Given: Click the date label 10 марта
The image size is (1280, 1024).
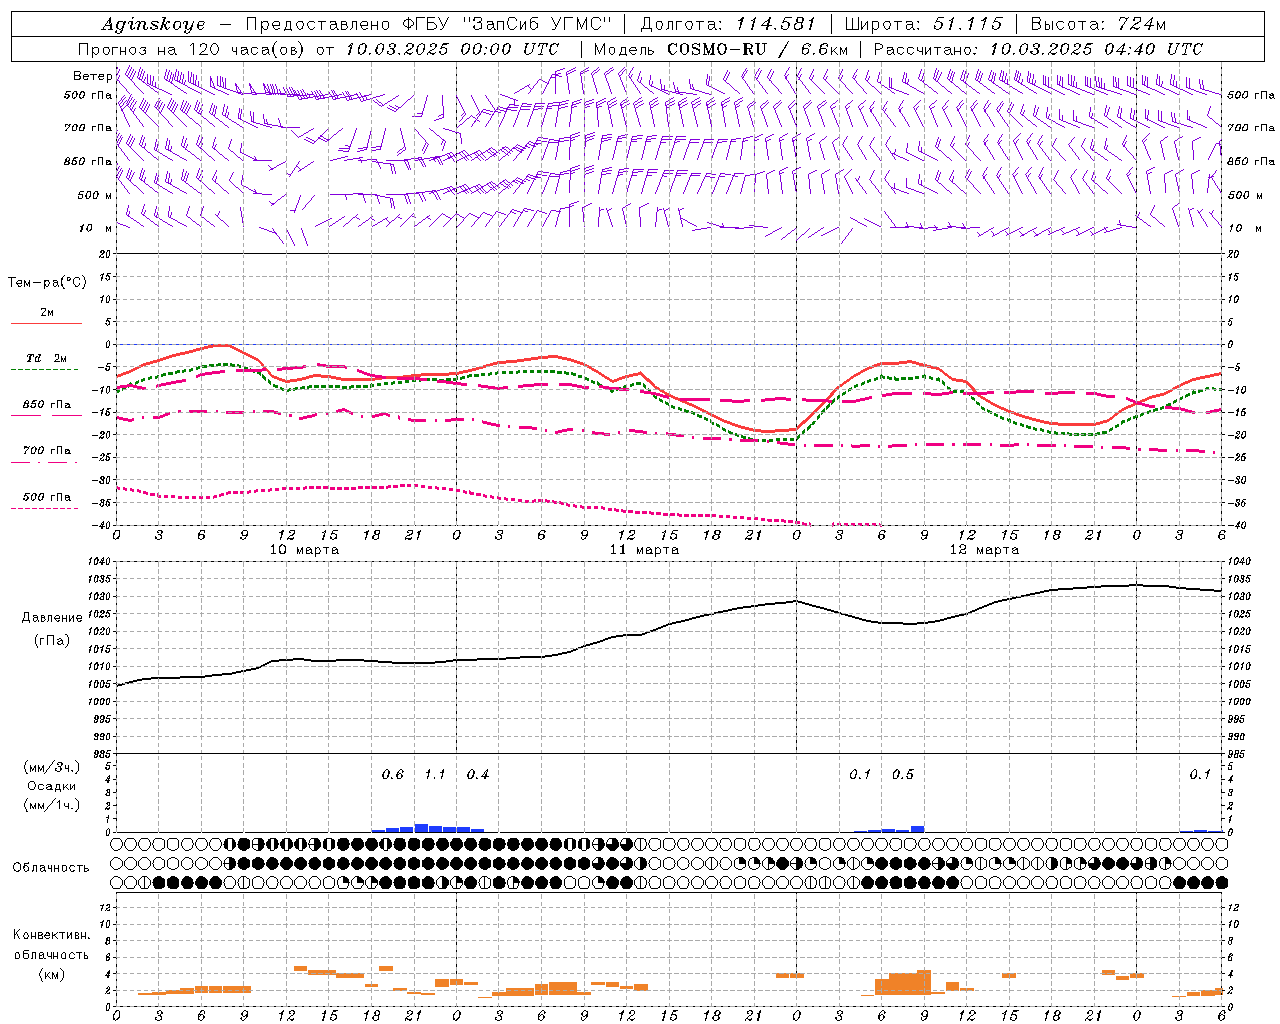Looking at the screenshot, I should click(x=305, y=550).
